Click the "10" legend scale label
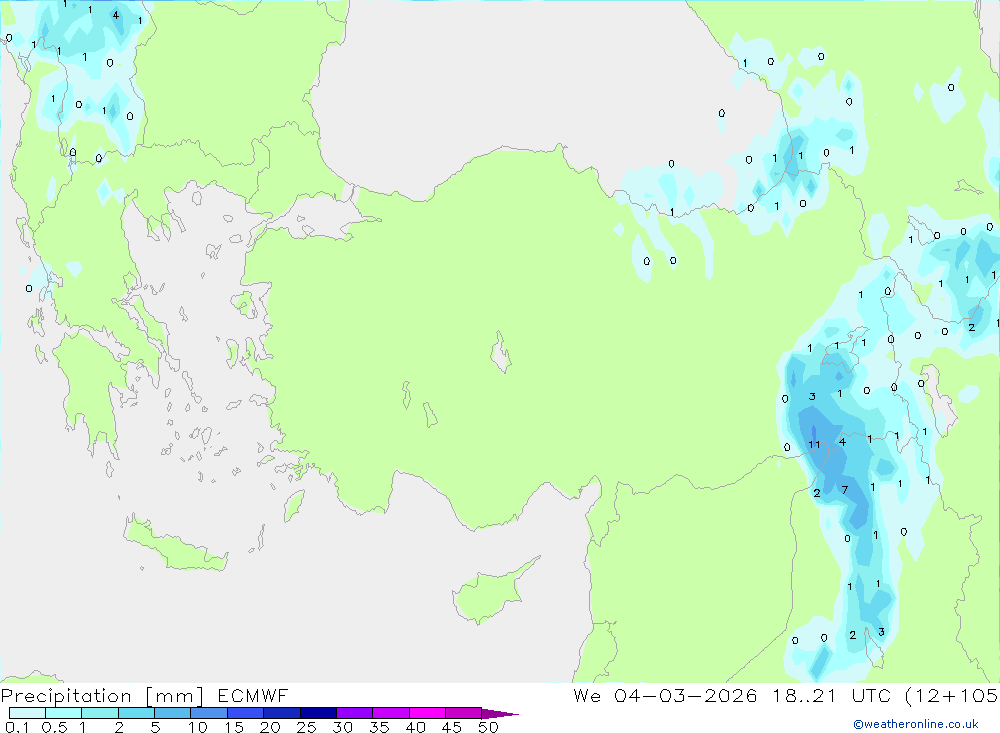Image resolution: width=1000 pixels, height=733 pixels. (x=198, y=727)
